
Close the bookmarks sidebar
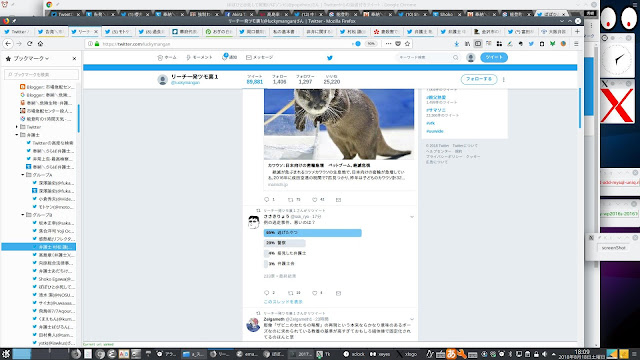[74, 58]
